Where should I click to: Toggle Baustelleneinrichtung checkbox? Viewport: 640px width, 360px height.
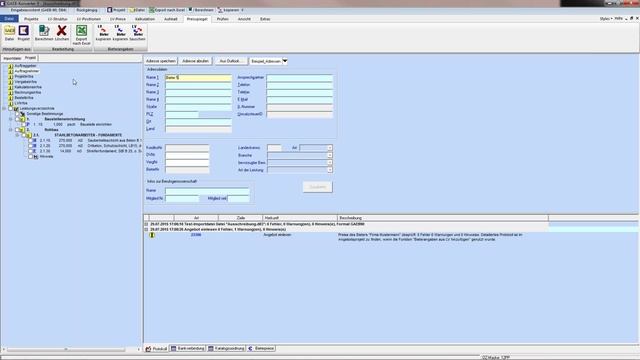tap(17, 119)
